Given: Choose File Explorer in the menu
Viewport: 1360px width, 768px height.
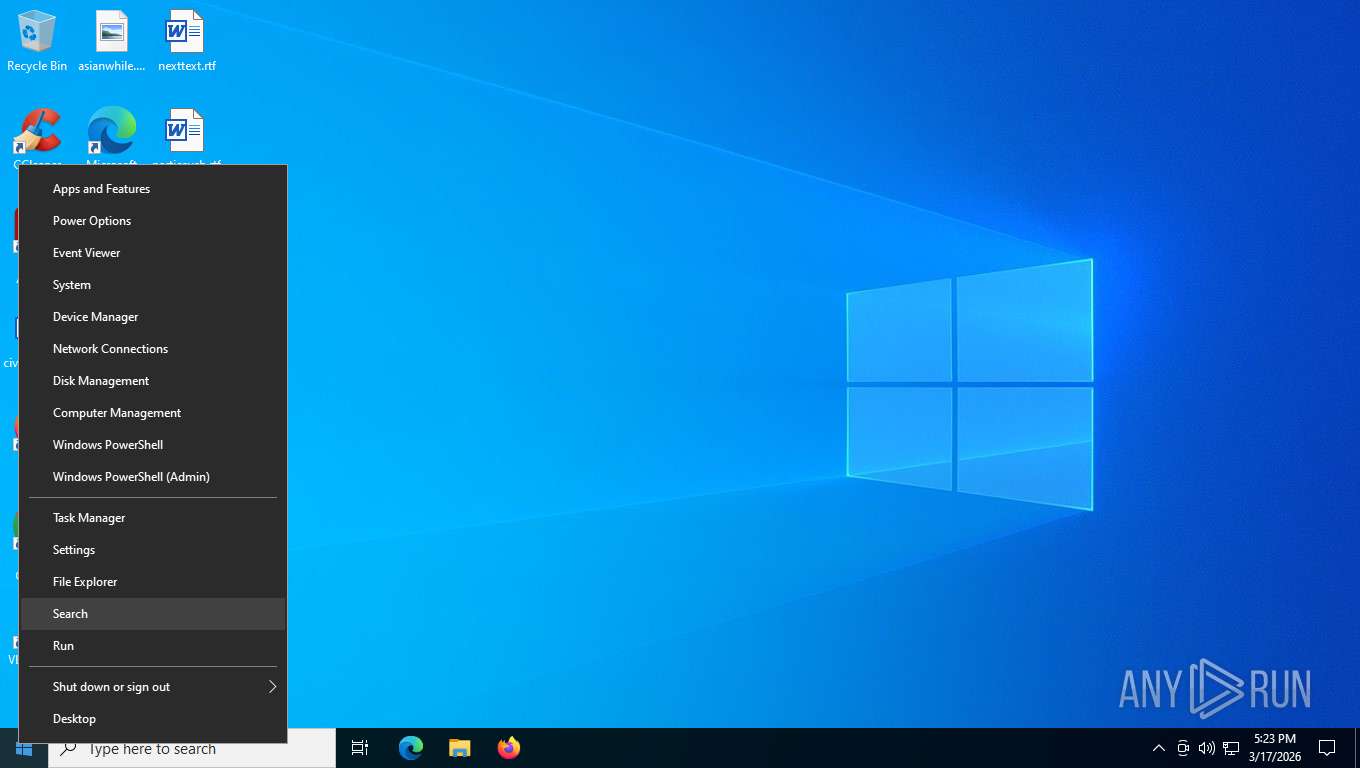Looking at the screenshot, I should pos(153,582).
